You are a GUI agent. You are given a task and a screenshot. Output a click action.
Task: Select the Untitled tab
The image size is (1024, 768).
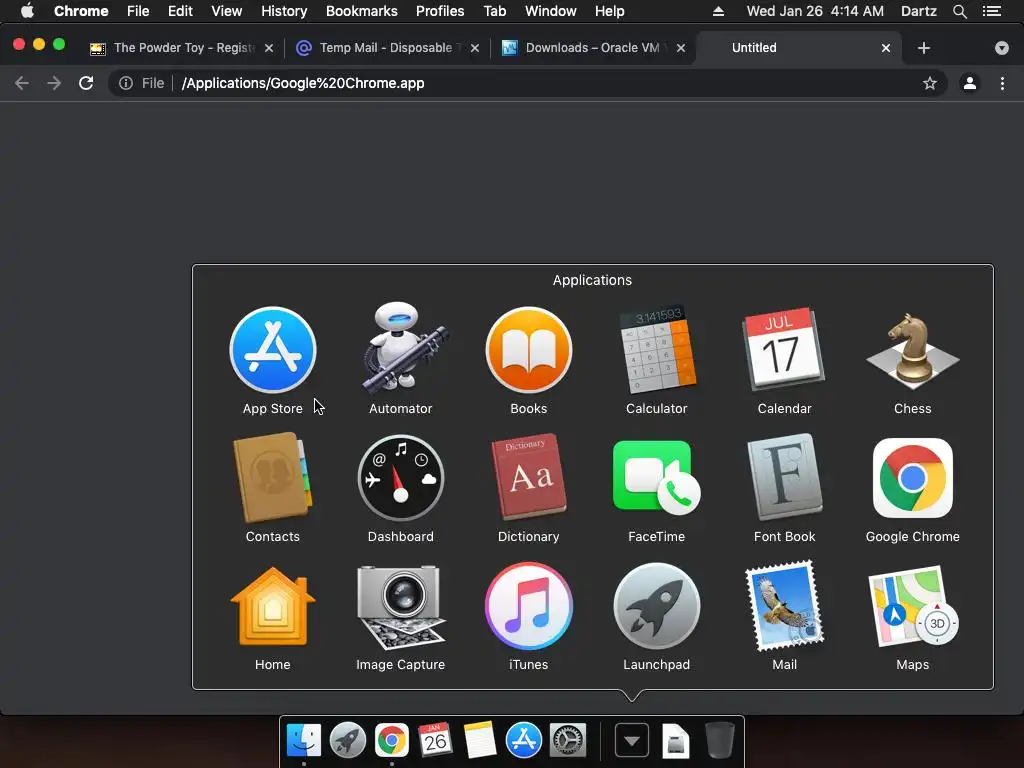(799, 48)
